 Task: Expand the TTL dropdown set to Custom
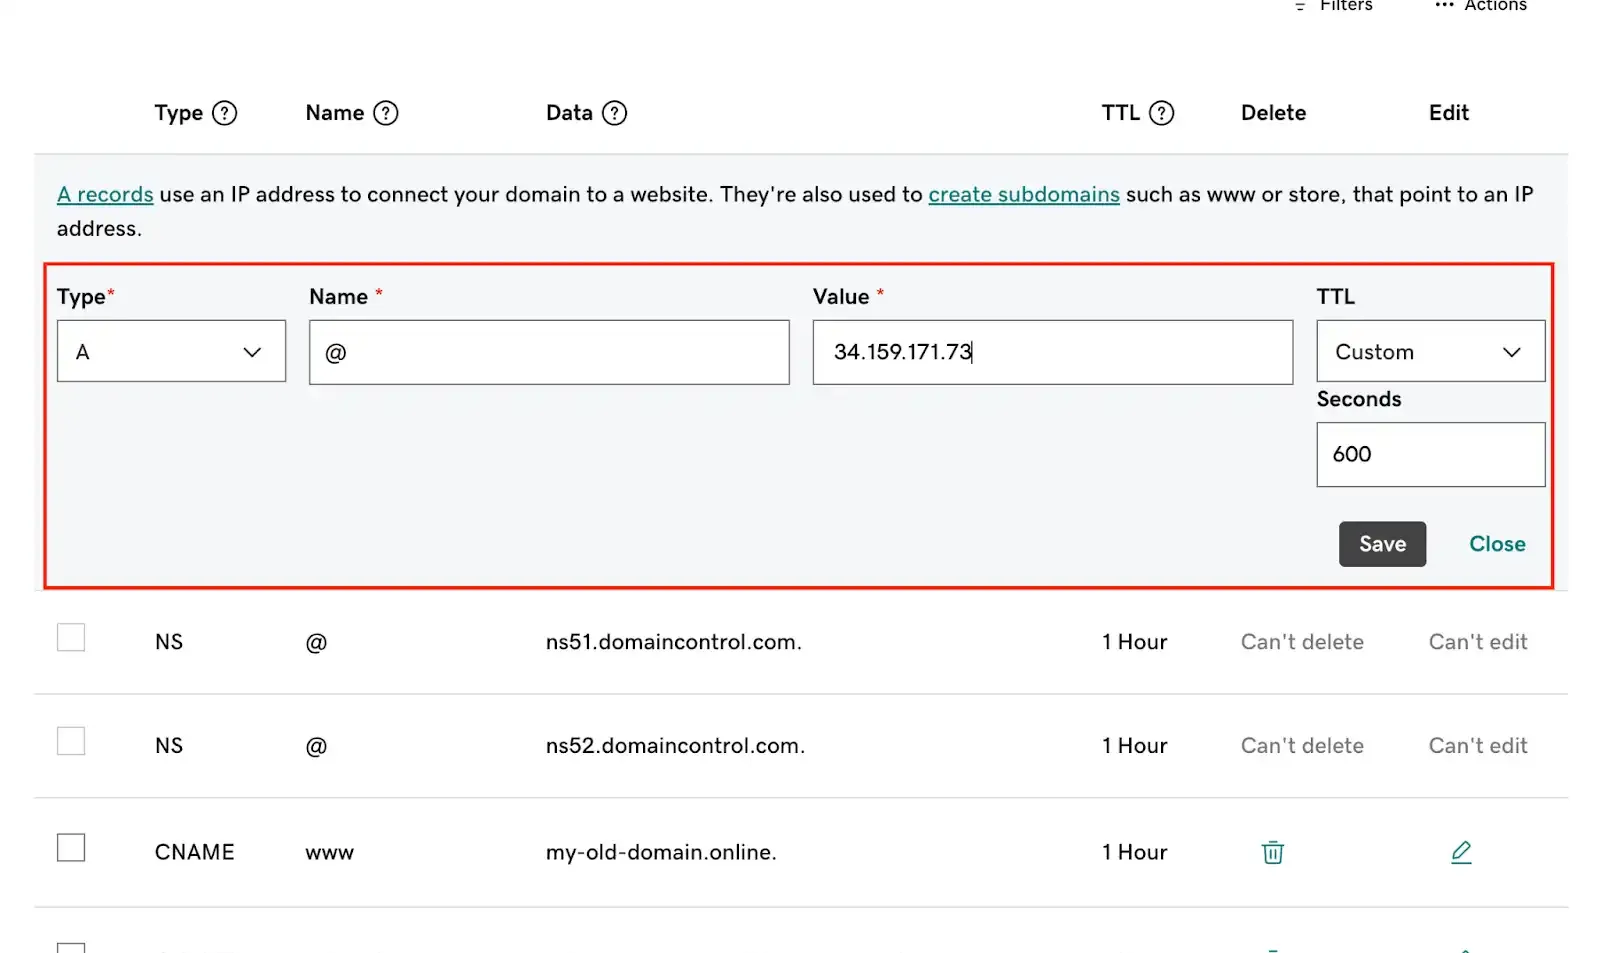click(x=1430, y=352)
